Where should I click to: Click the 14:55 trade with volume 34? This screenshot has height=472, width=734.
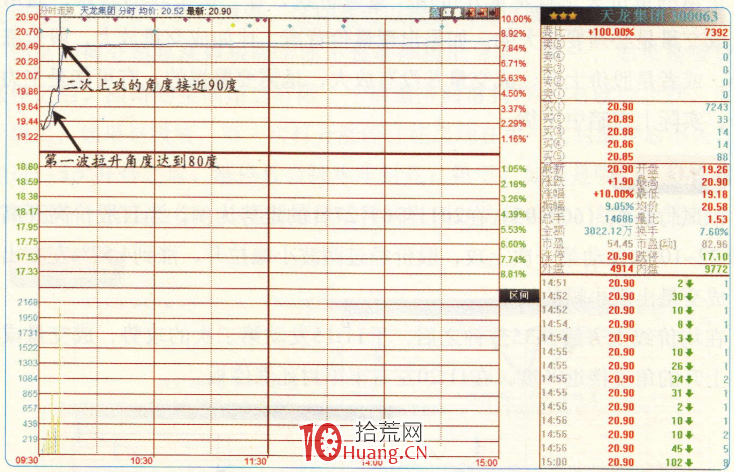click(635, 379)
